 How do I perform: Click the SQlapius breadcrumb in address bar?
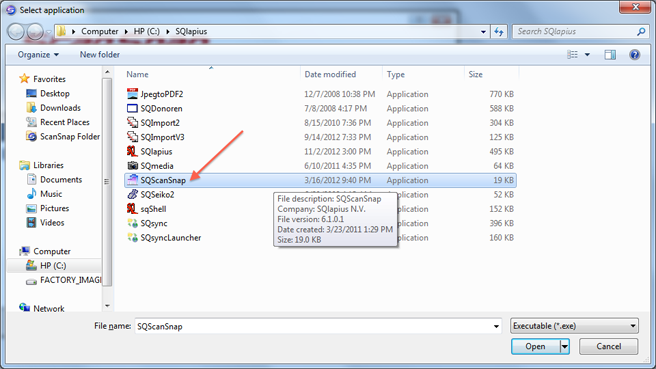pos(191,31)
